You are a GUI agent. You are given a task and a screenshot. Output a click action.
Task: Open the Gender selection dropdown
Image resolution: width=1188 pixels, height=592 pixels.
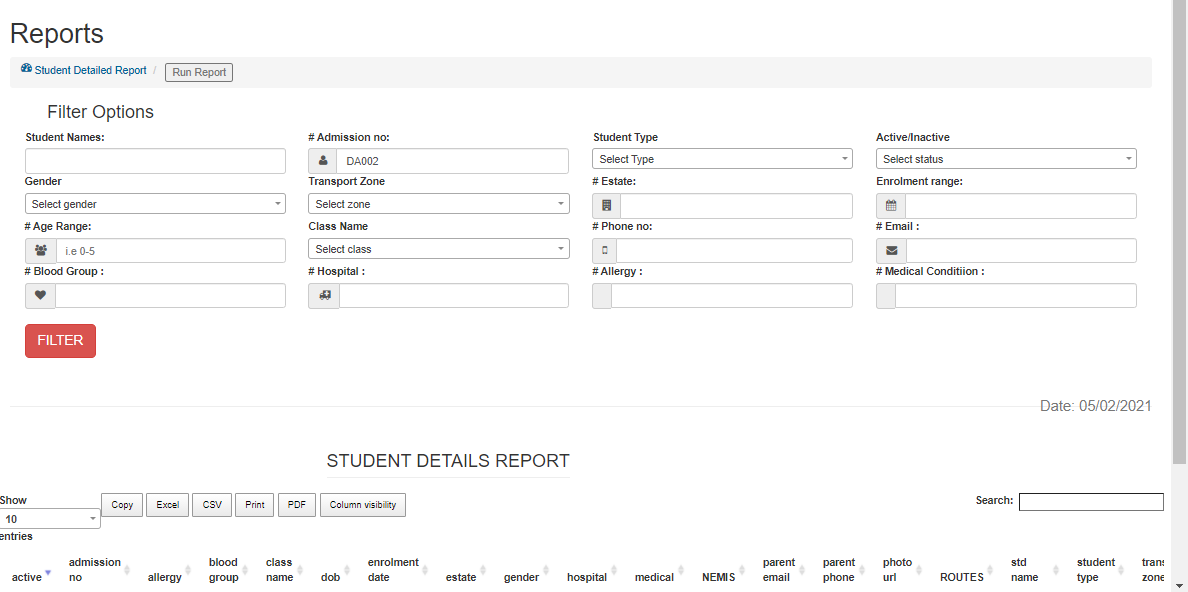(155, 204)
